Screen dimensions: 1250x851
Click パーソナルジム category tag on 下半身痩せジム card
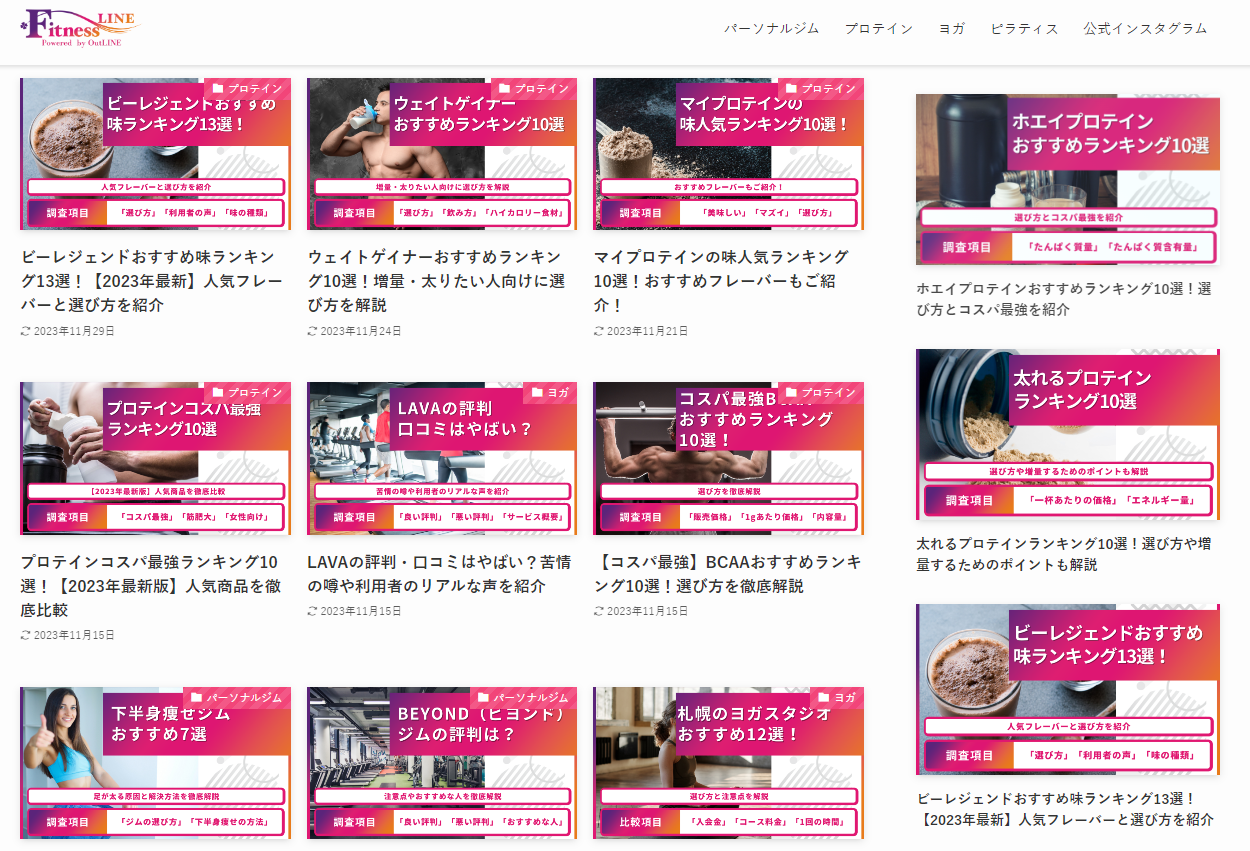pos(237,697)
